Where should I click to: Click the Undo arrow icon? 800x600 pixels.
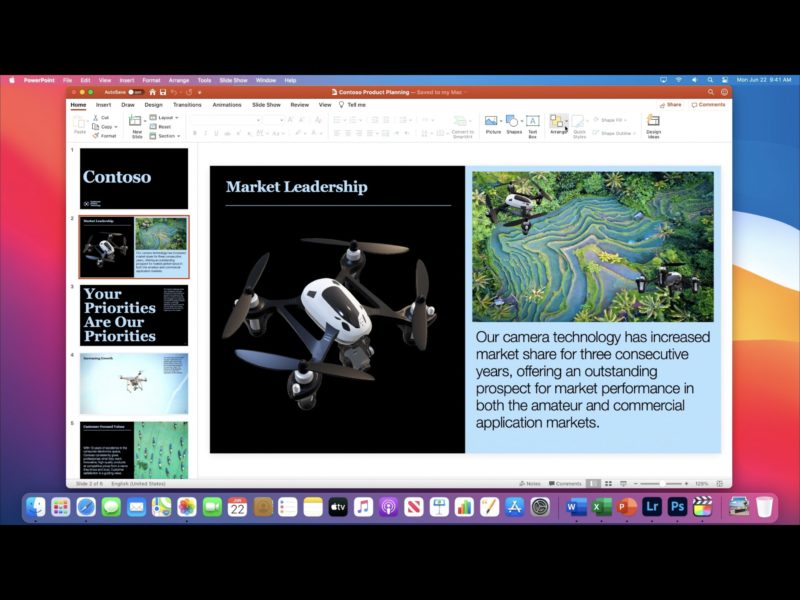[174, 92]
